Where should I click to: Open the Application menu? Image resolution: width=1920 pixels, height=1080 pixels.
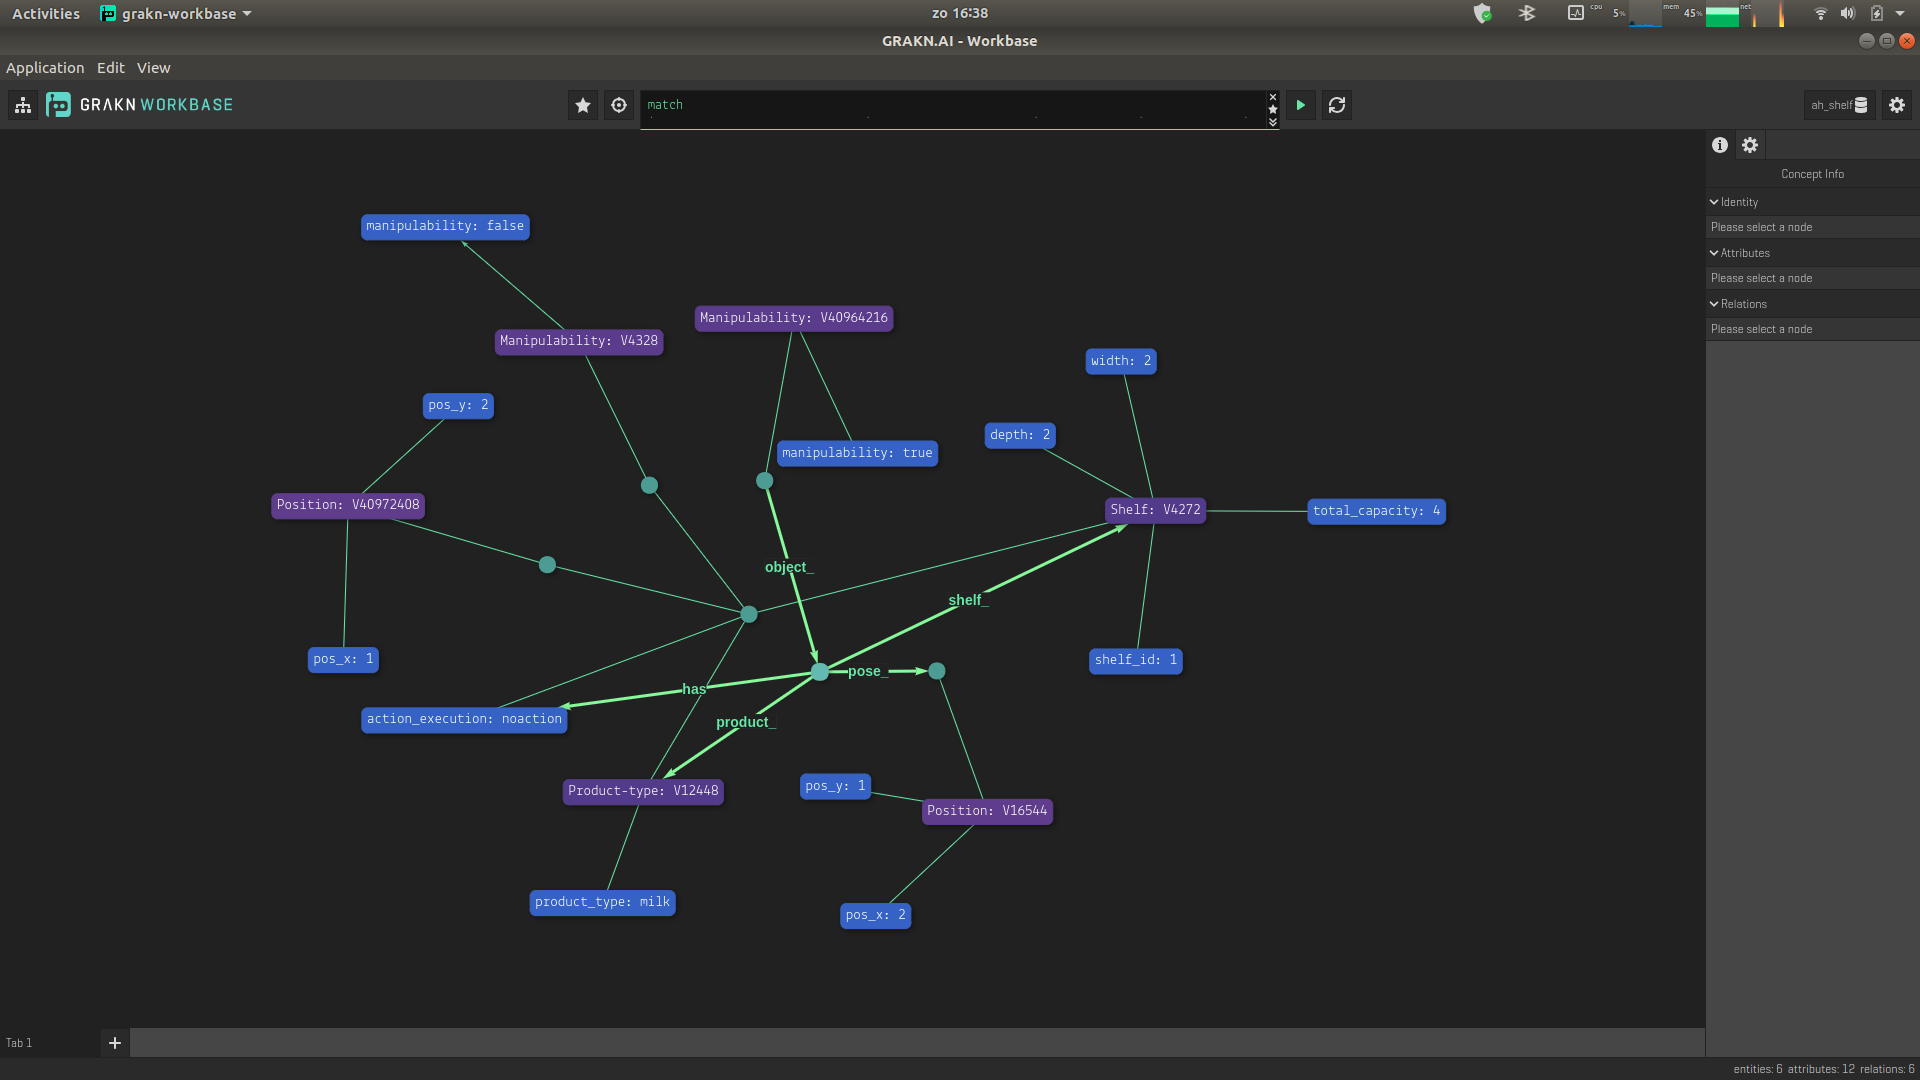pyautogui.click(x=45, y=68)
